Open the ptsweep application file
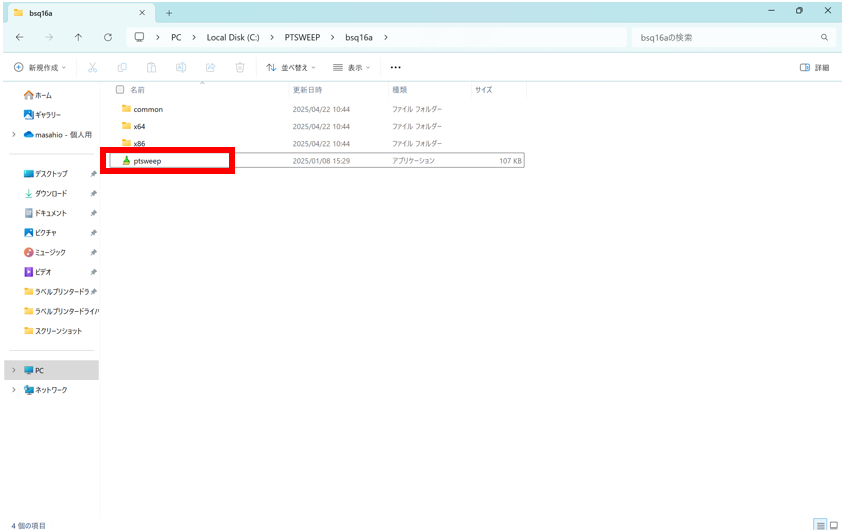Screen dimensions: 842x530 (147, 161)
